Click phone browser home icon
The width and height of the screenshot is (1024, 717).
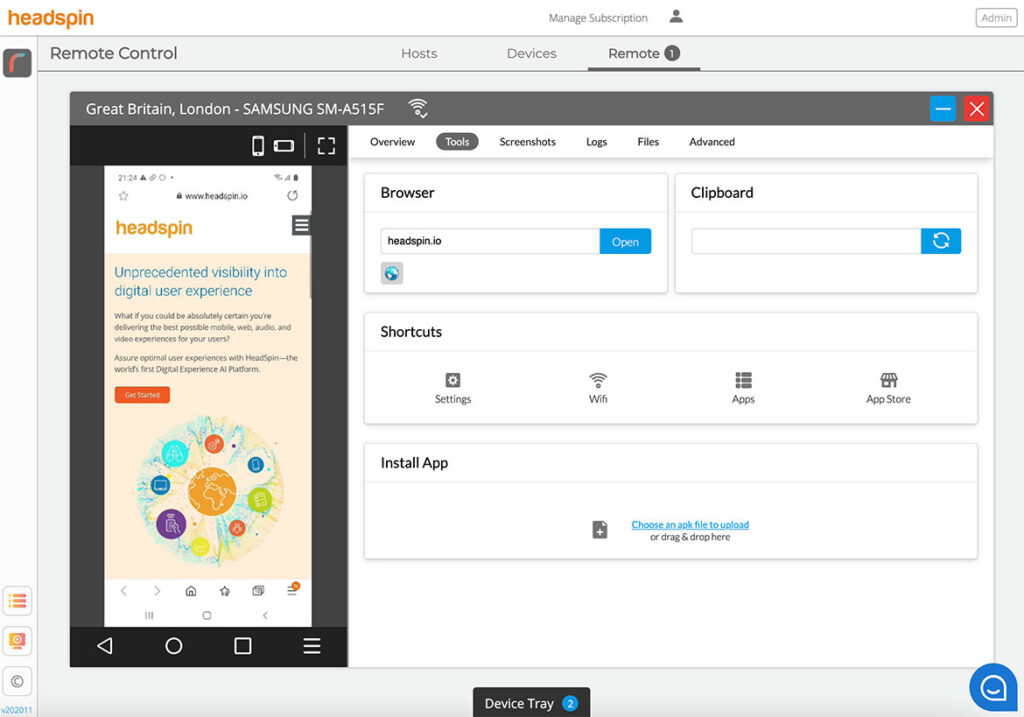tap(191, 591)
